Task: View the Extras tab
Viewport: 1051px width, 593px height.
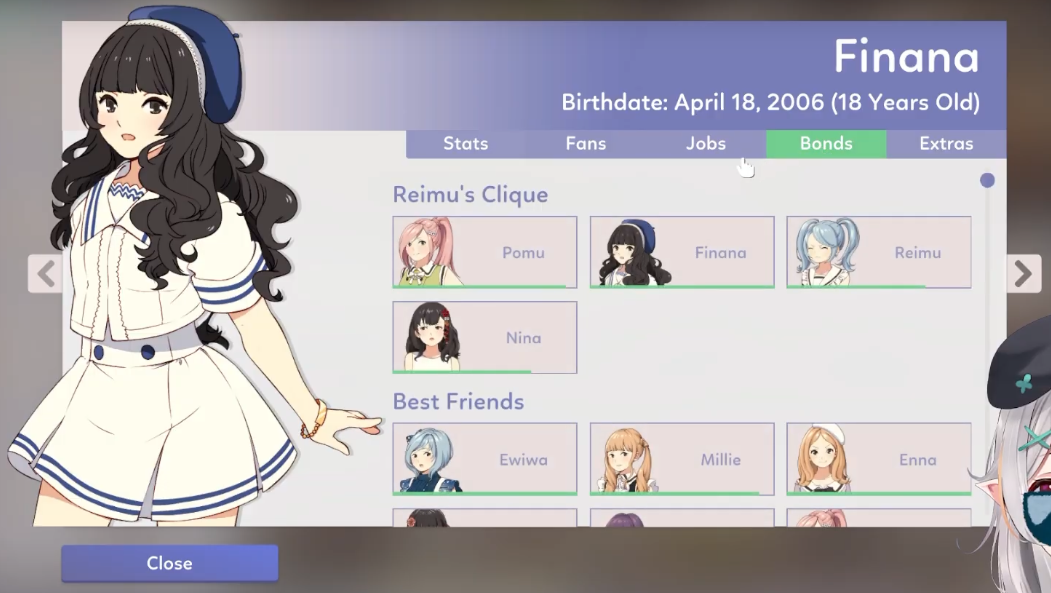Action: coord(946,143)
